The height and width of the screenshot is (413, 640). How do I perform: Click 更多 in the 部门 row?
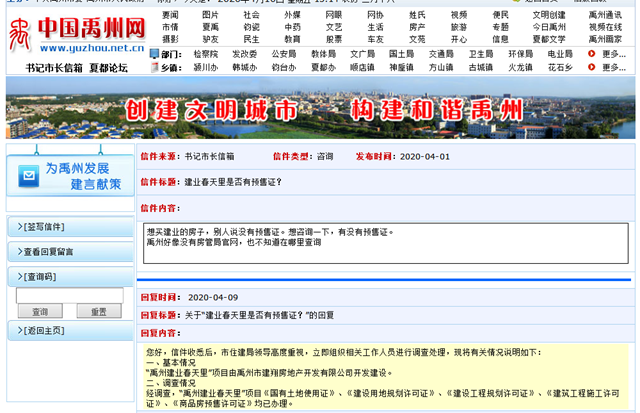click(614, 54)
